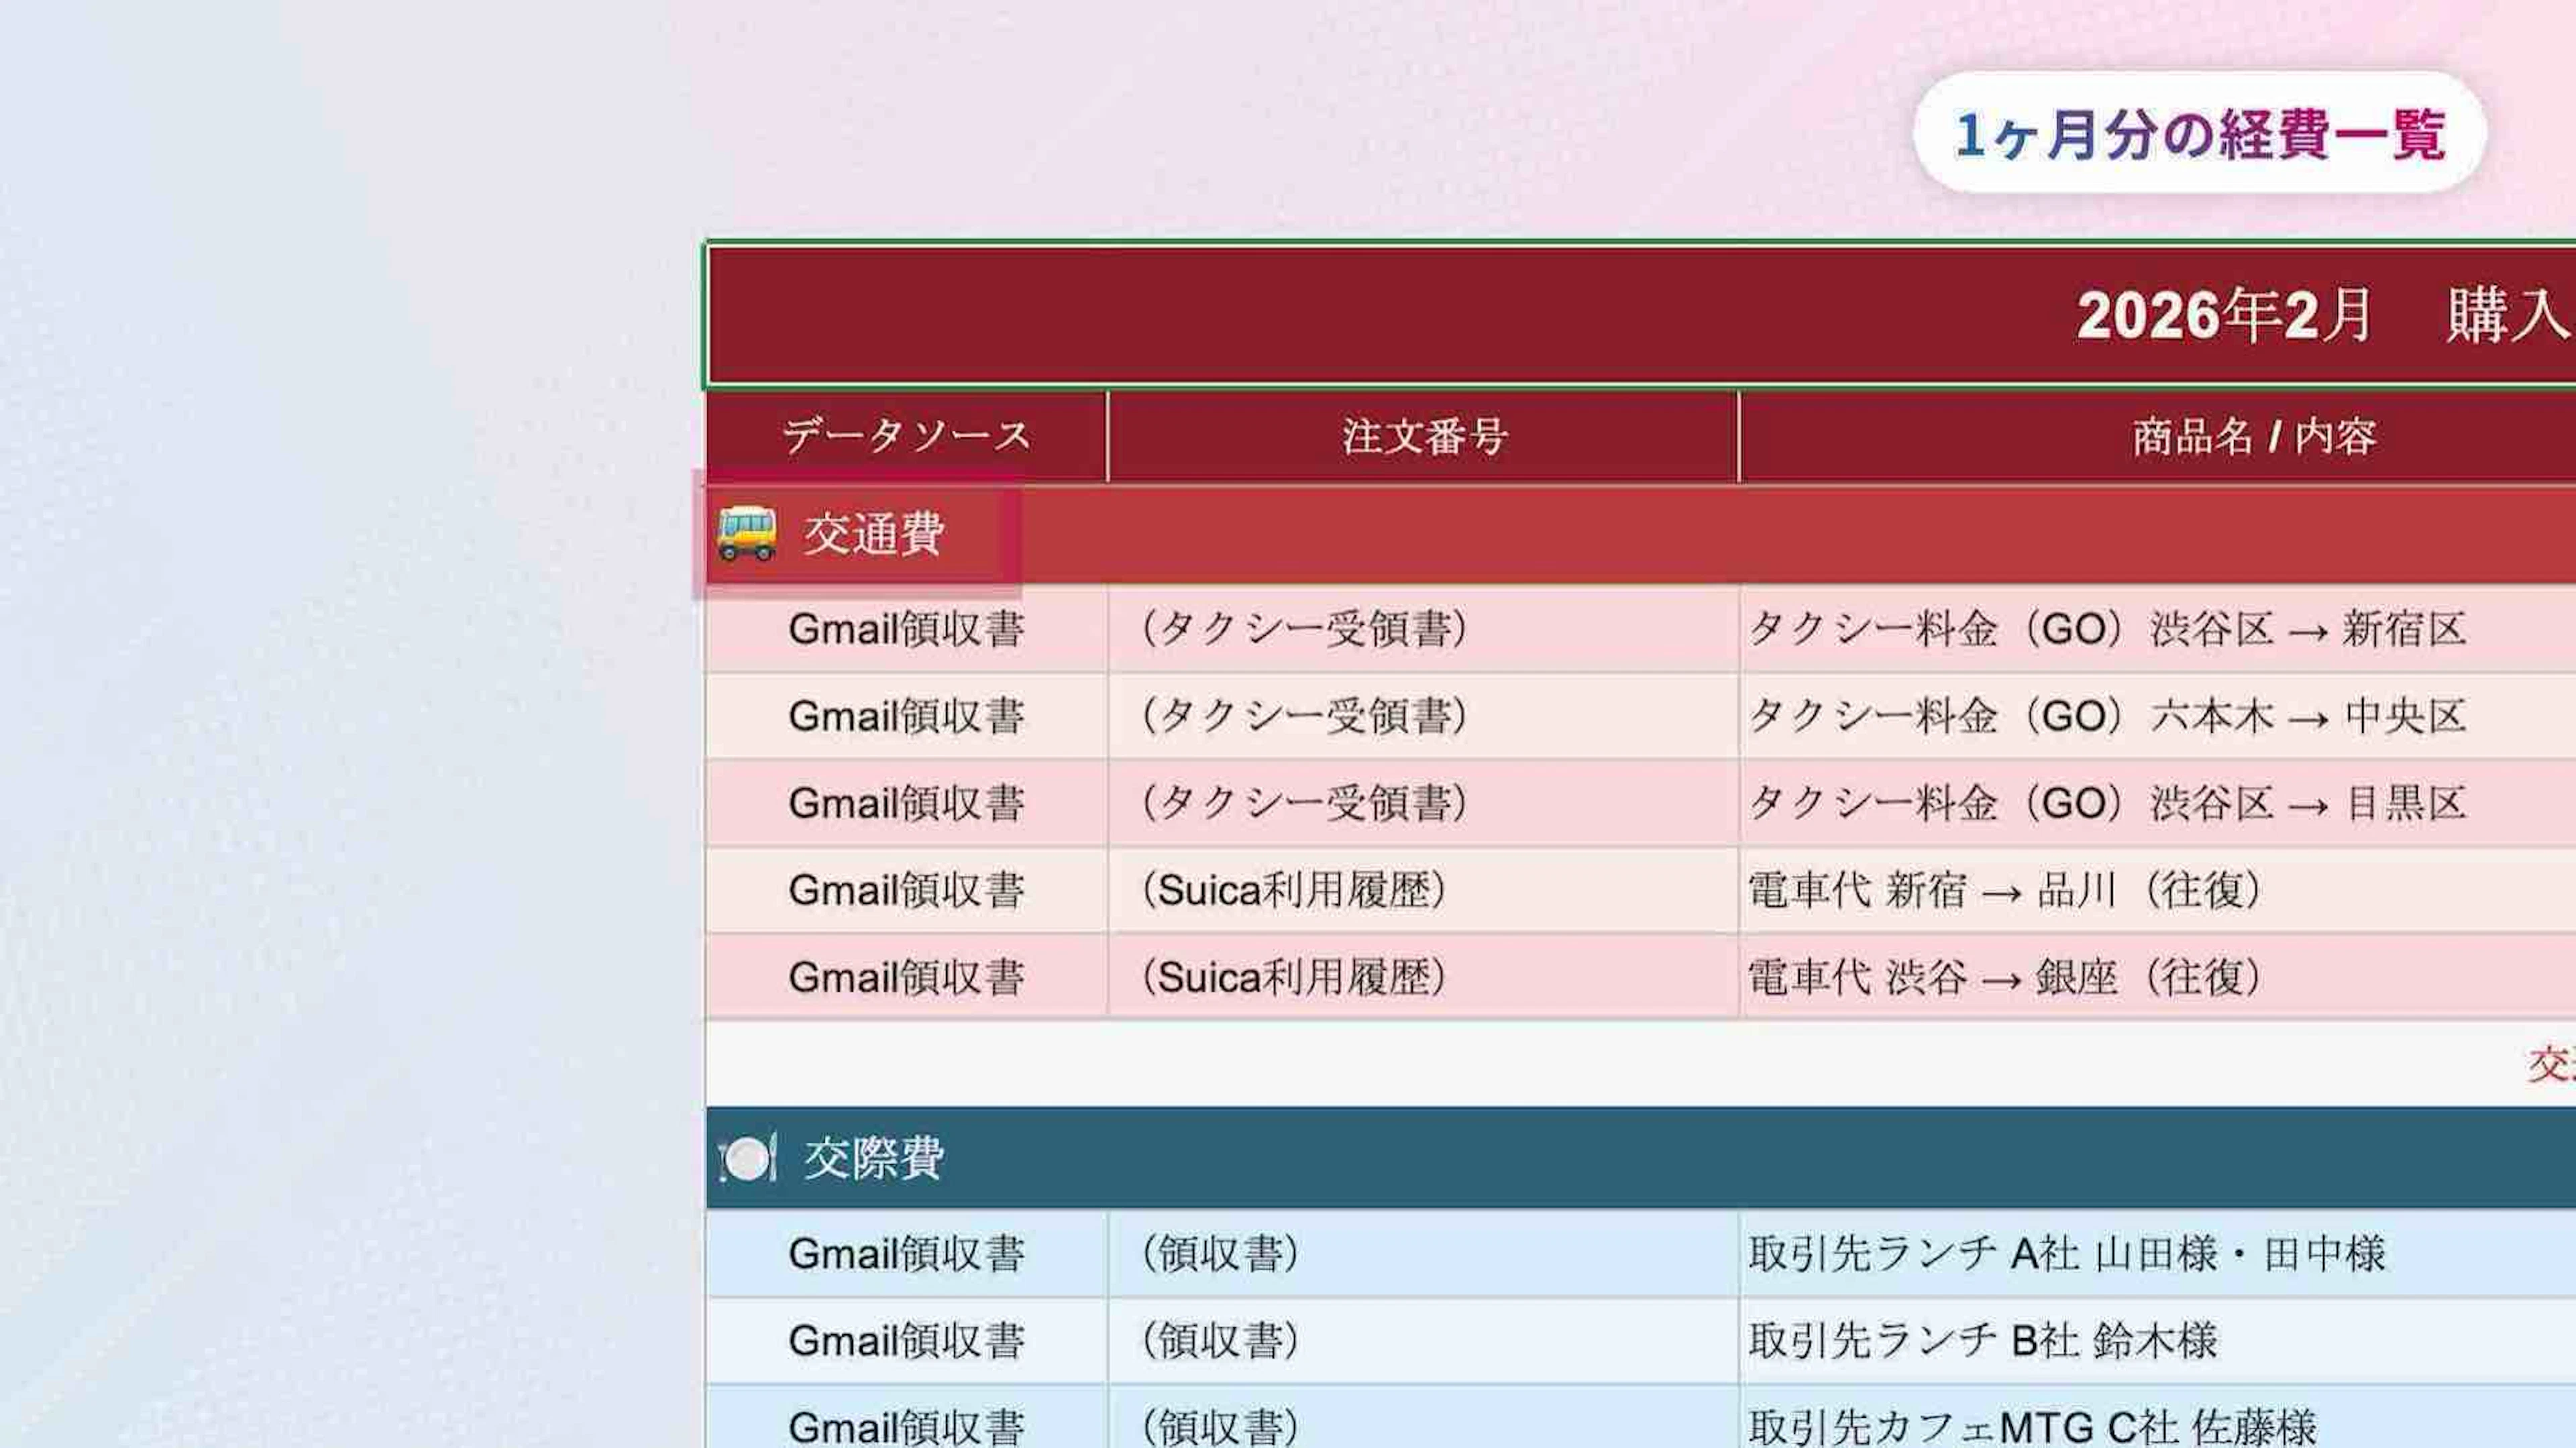The width and height of the screenshot is (2576, 1448).
Task: Click the bus icon beside 交通費
Action: tap(746, 533)
